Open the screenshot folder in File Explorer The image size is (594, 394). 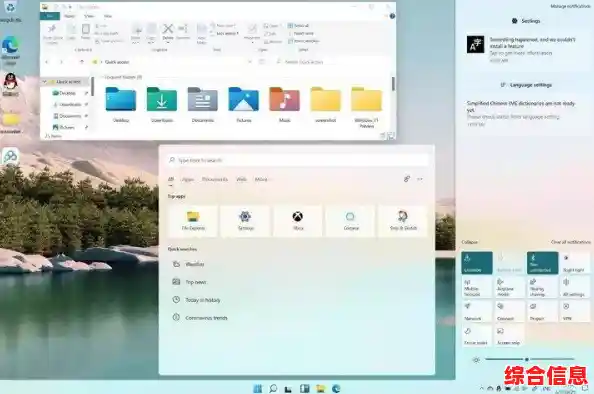tap(325, 104)
